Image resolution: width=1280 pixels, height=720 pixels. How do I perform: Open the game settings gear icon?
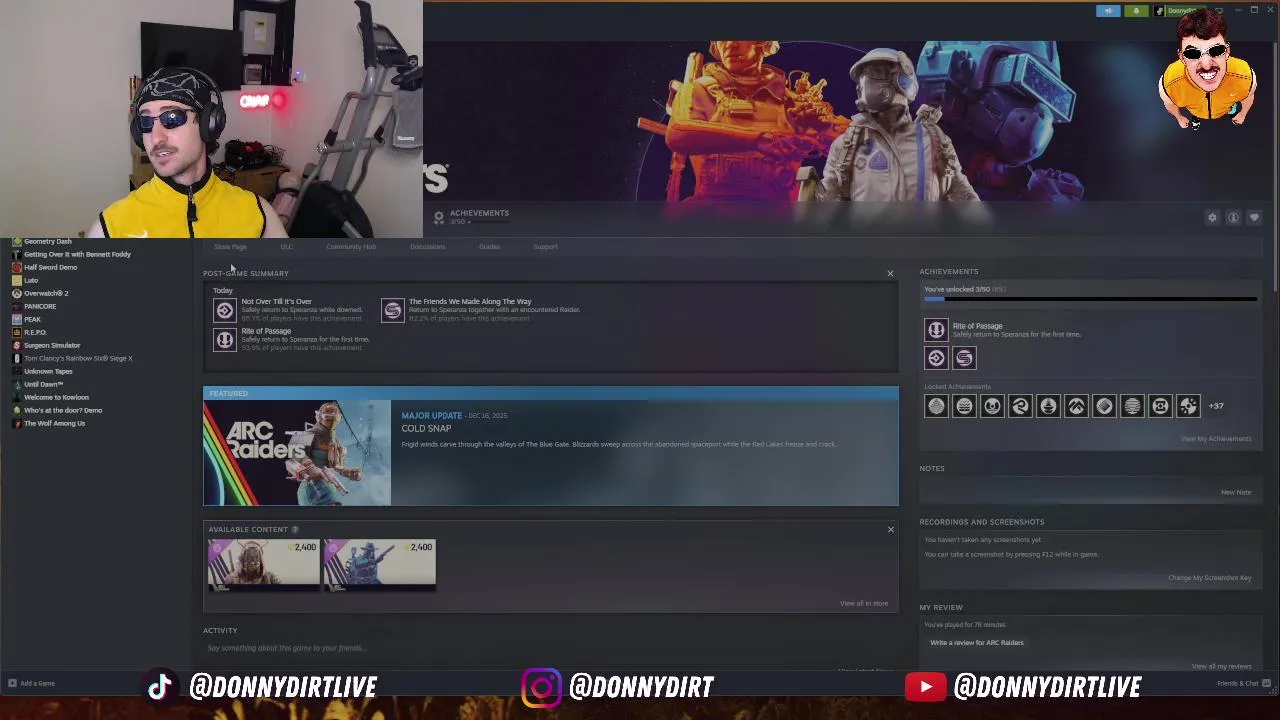coord(1212,217)
